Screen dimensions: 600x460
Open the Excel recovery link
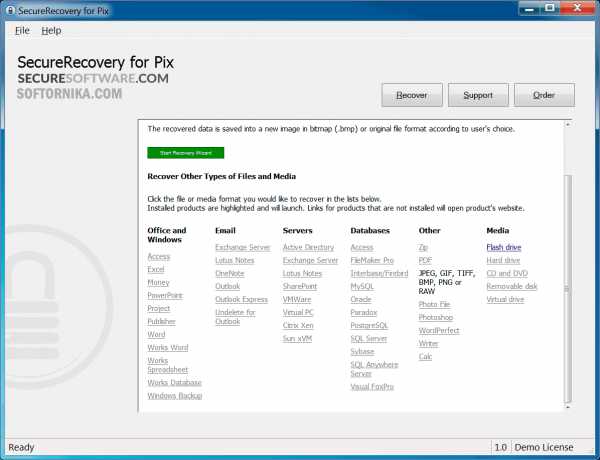point(156,269)
